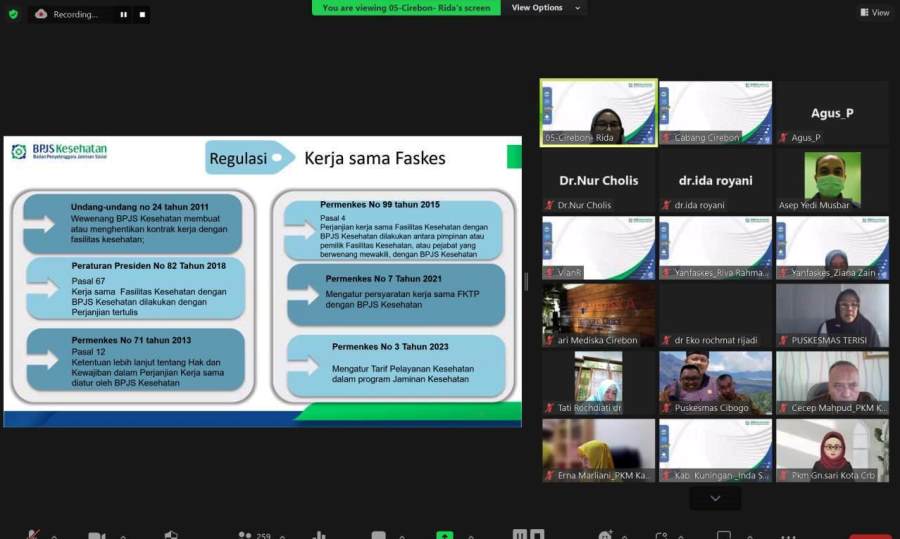Image resolution: width=900 pixels, height=539 pixels.
Task: Click the BPJS Kesehatan logo on the slide
Action: (x=59, y=152)
